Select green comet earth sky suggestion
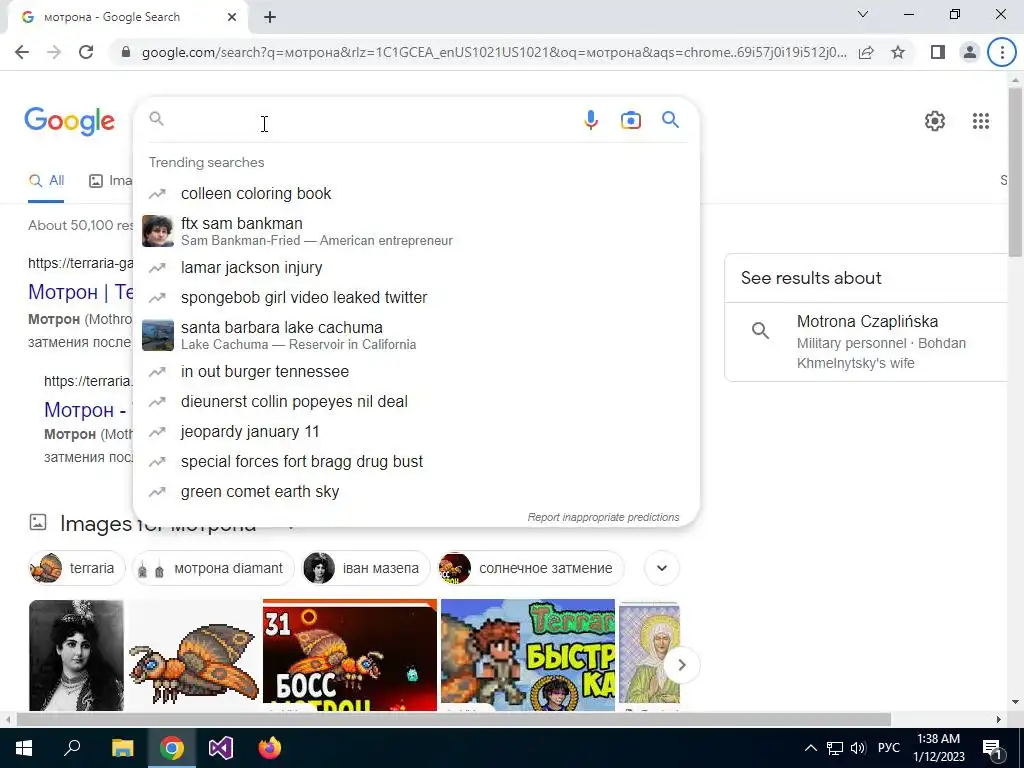This screenshot has width=1024, height=768. pos(416,491)
